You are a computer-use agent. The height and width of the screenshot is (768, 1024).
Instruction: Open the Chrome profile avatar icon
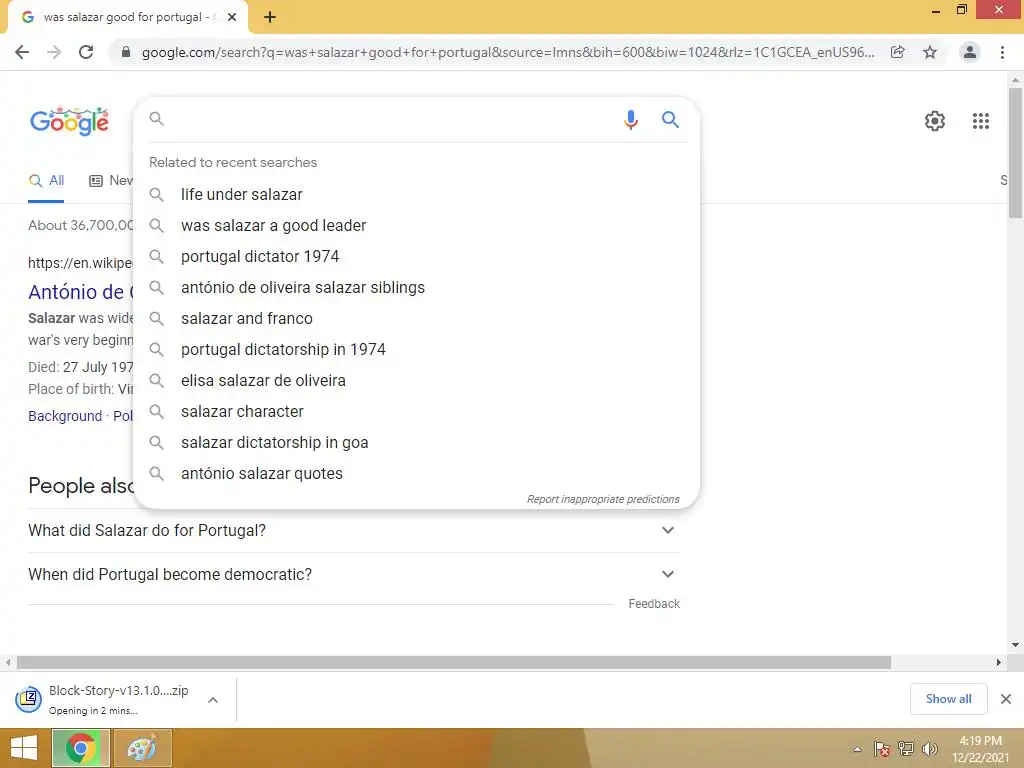tap(970, 52)
